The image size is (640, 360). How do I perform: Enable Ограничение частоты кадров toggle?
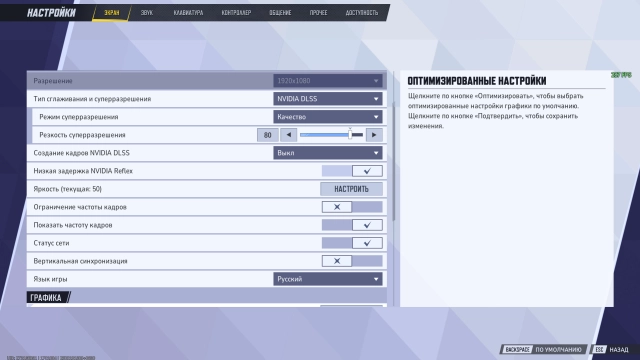[352, 207]
